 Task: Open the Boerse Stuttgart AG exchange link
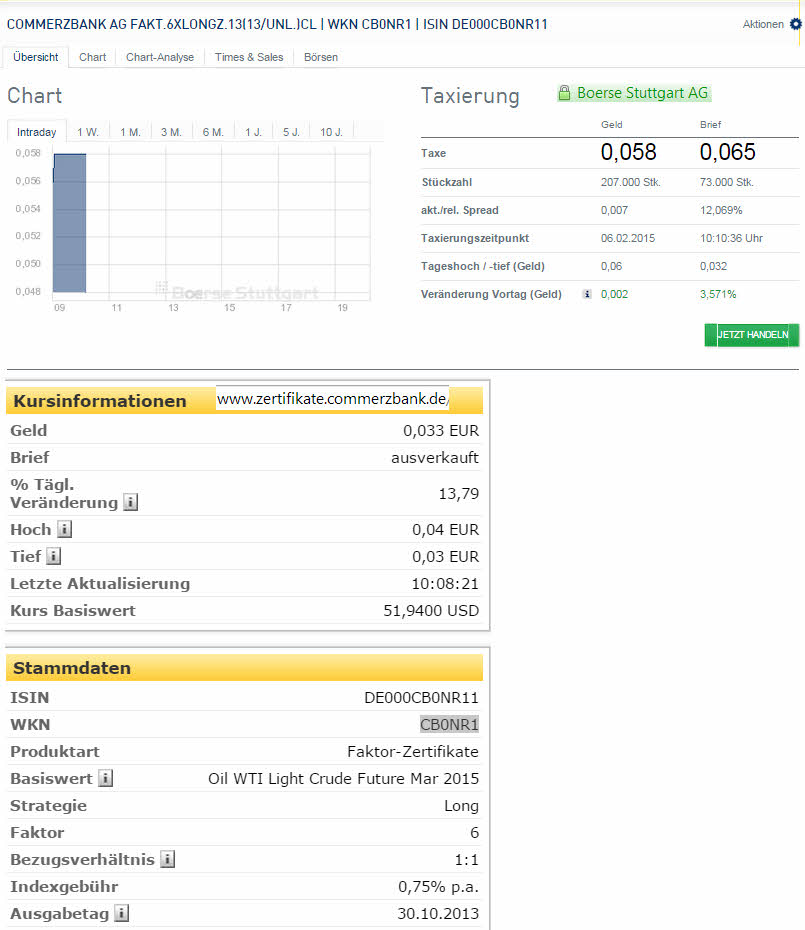(642, 93)
